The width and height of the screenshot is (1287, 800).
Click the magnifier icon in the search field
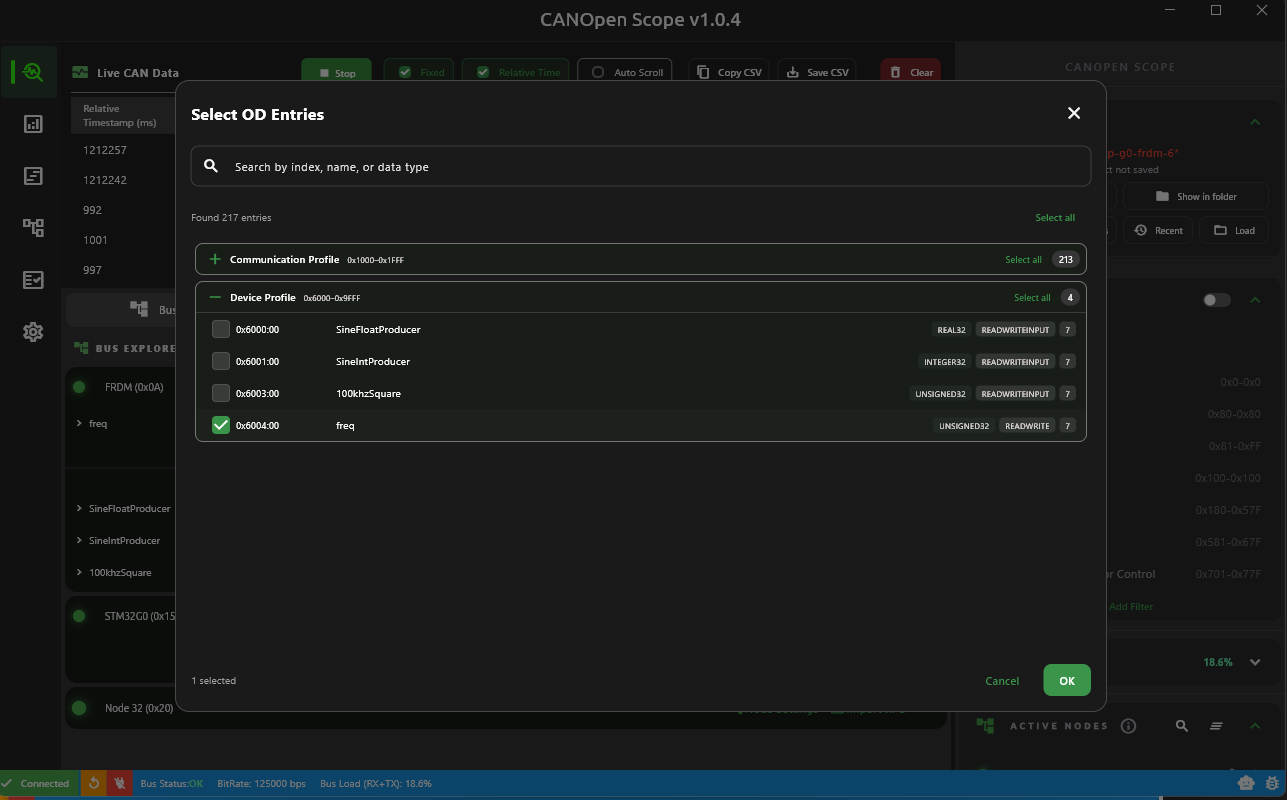211,166
